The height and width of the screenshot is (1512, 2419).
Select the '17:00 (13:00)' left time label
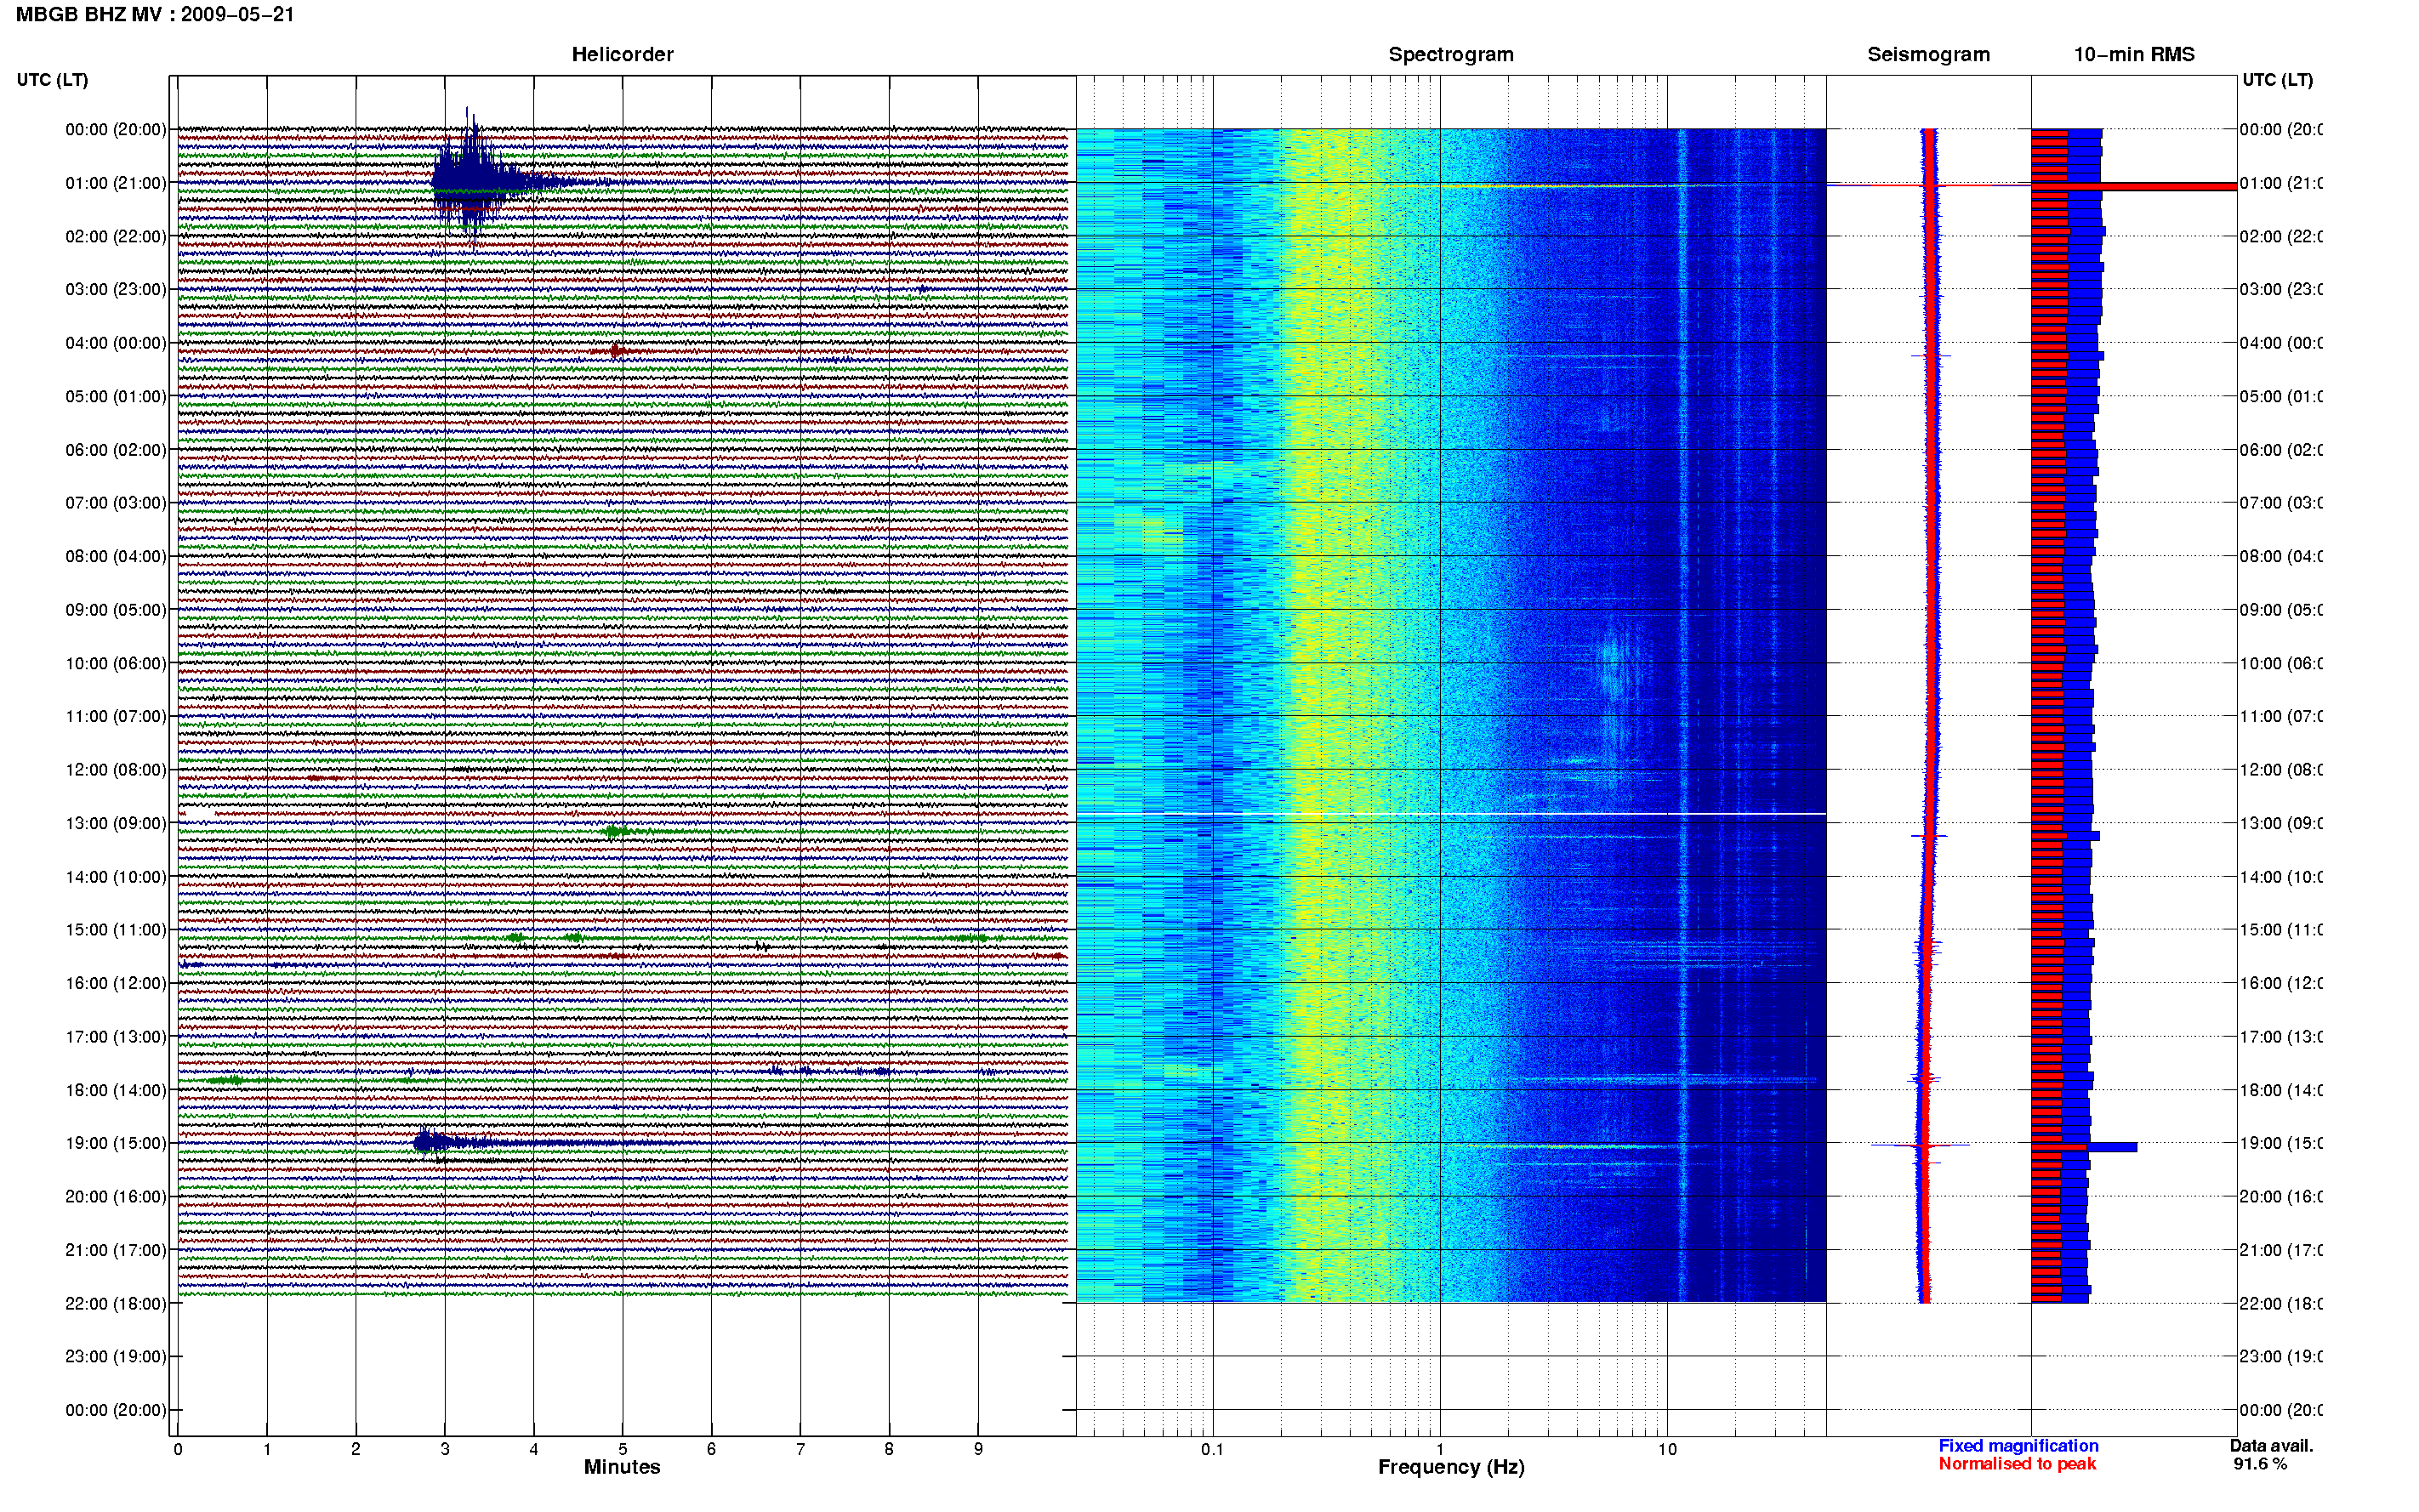click(x=115, y=1037)
